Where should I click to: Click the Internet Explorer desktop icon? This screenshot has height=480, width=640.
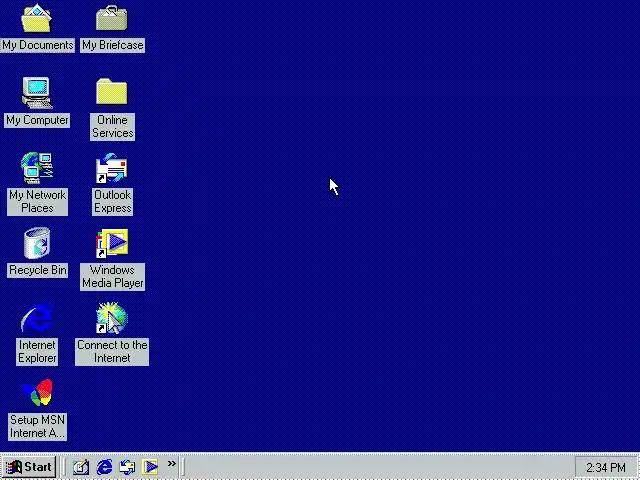(37, 318)
